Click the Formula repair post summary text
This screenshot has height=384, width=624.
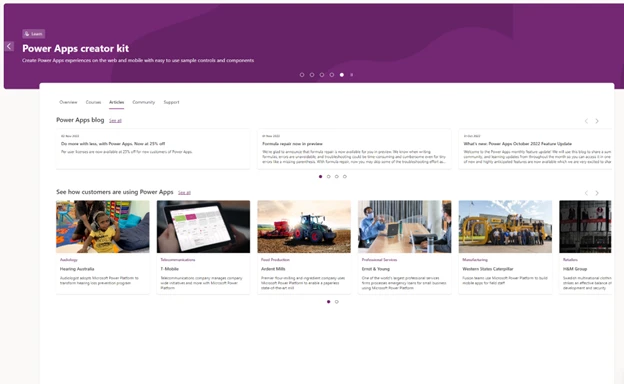pos(354,157)
